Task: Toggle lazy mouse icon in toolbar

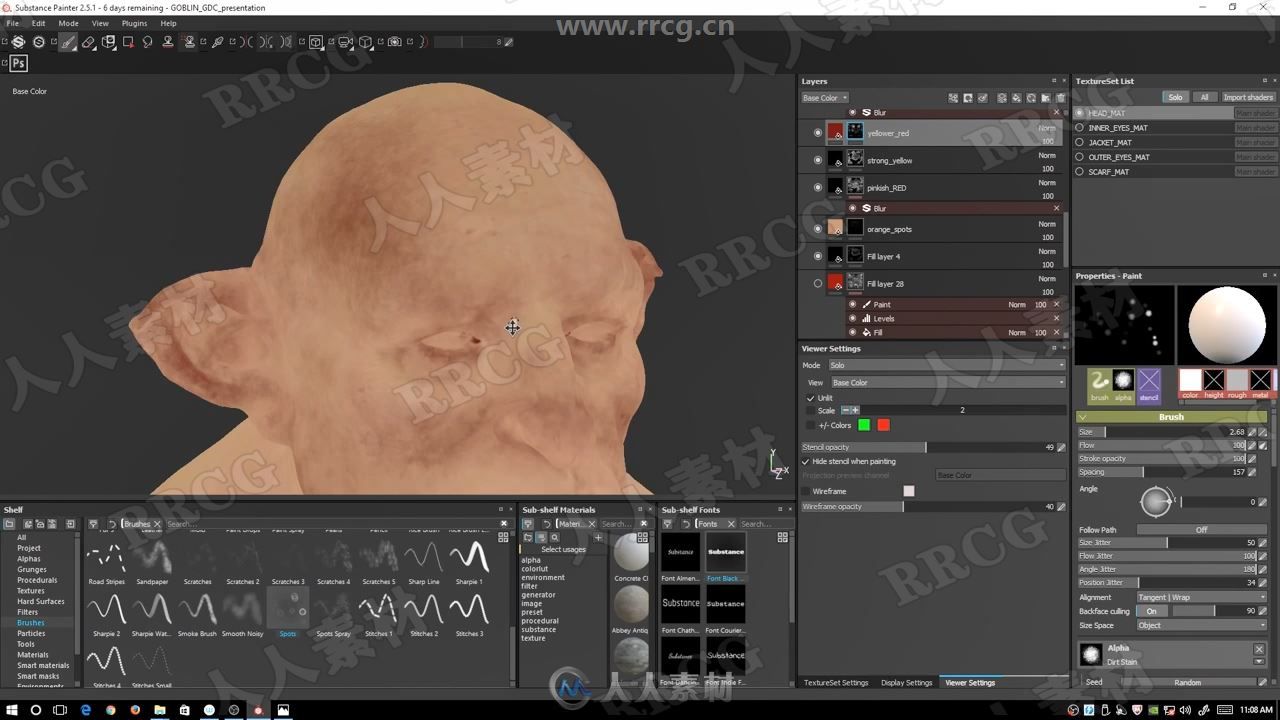Action: pyautogui.click(x=423, y=42)
